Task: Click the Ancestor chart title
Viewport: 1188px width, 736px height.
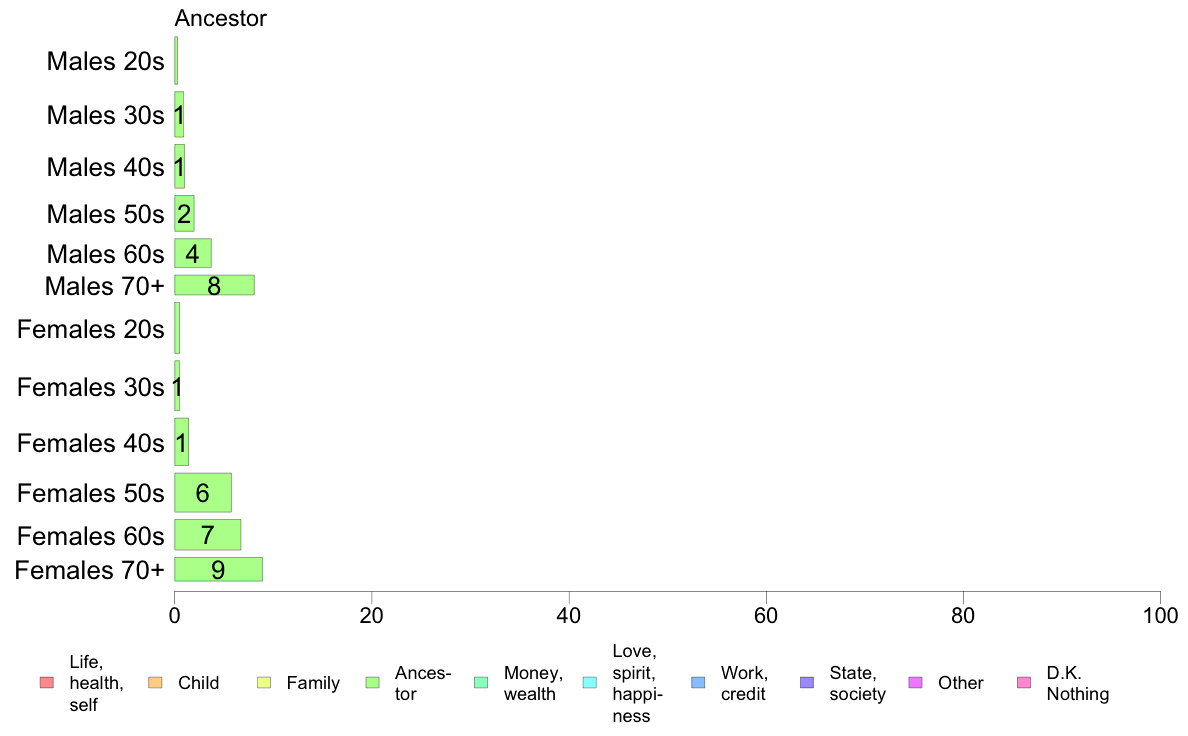Action: pyautogui.click(x=220, y=18)
